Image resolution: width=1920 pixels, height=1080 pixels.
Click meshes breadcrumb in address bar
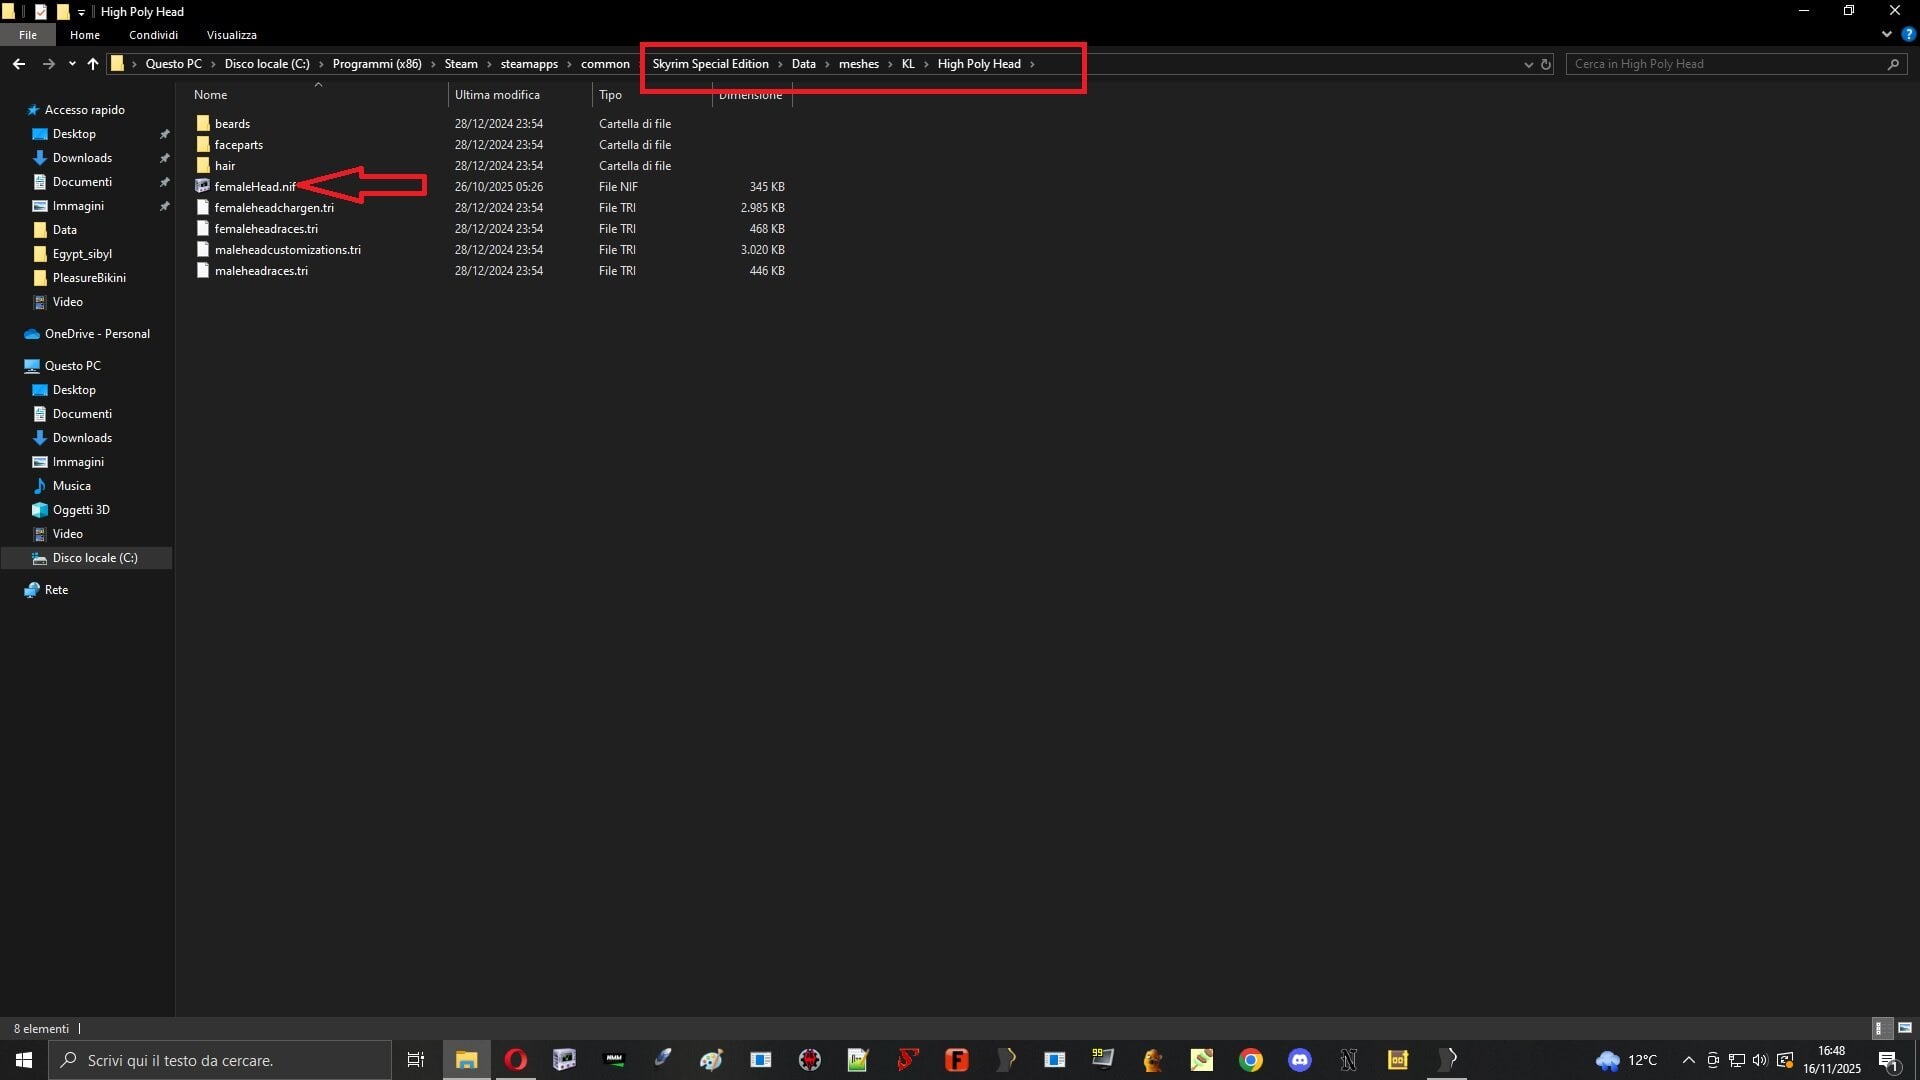859,64
